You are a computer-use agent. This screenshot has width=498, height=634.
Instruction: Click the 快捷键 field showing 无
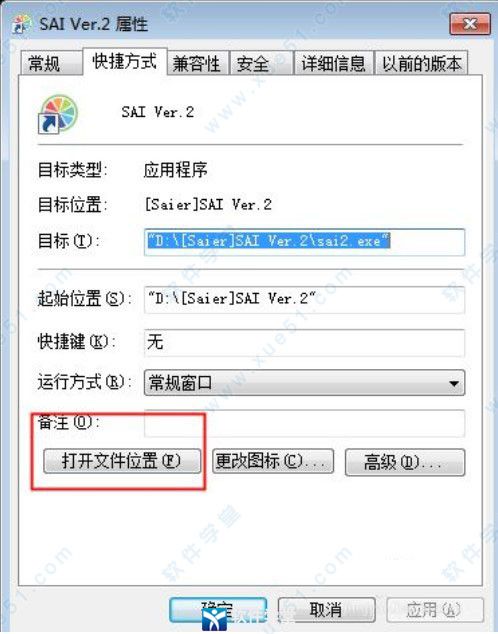click(x=304, y=342)
